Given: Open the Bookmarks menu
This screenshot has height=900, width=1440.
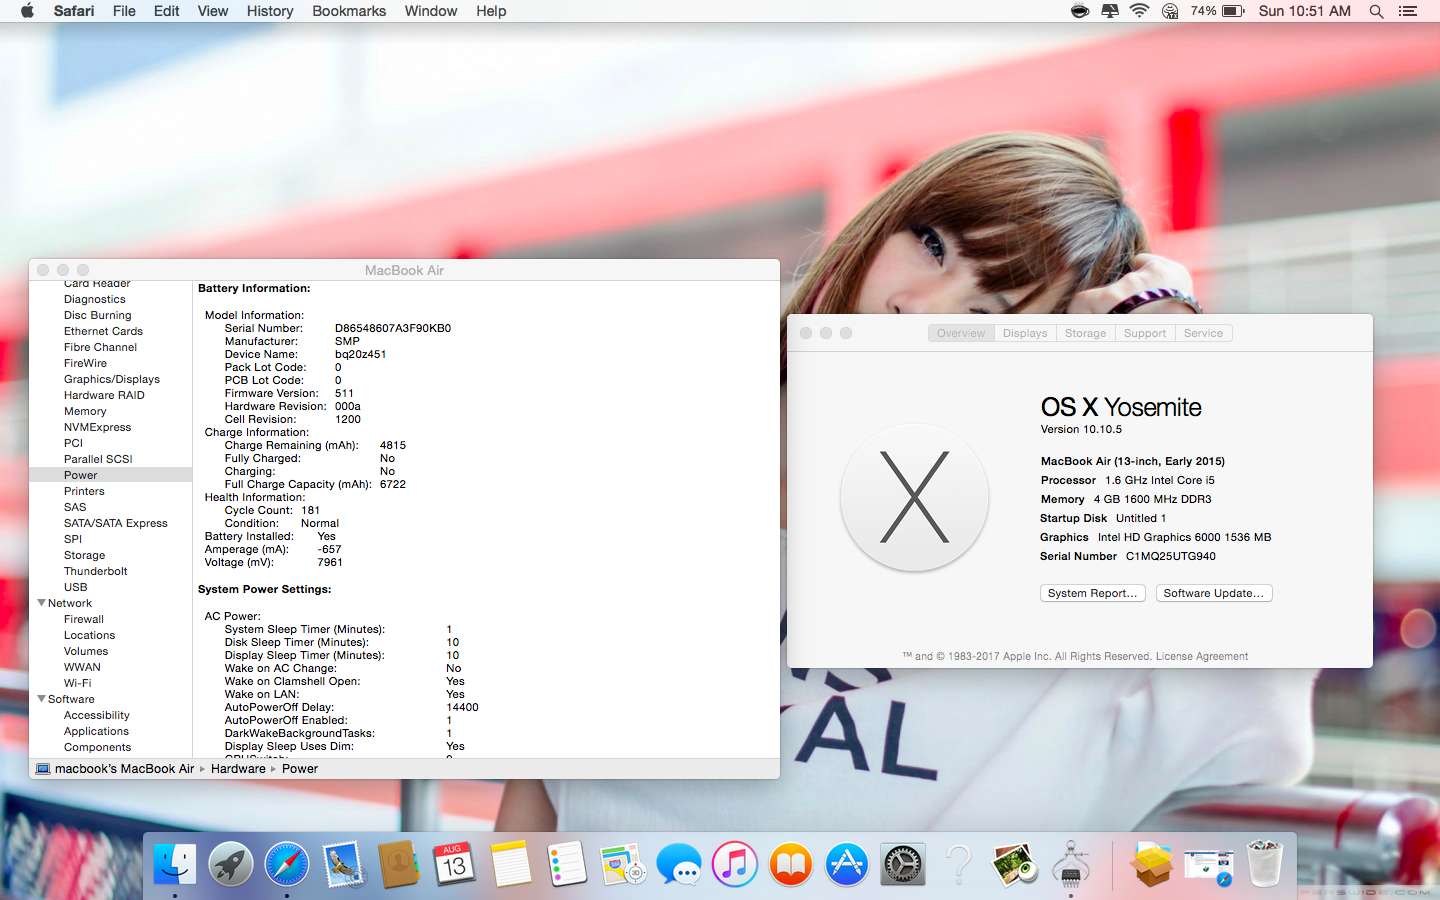Looking at the screenshot, I should coord(348,11).
